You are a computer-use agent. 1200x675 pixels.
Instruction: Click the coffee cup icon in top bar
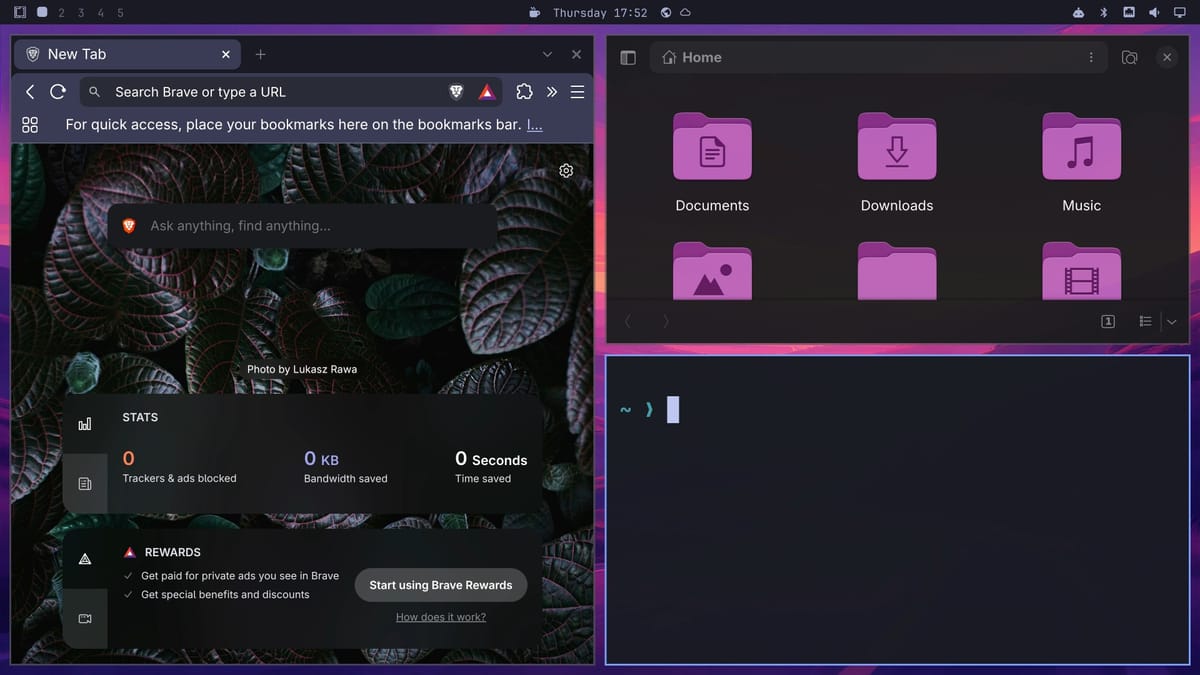click(x=534, y=13)
